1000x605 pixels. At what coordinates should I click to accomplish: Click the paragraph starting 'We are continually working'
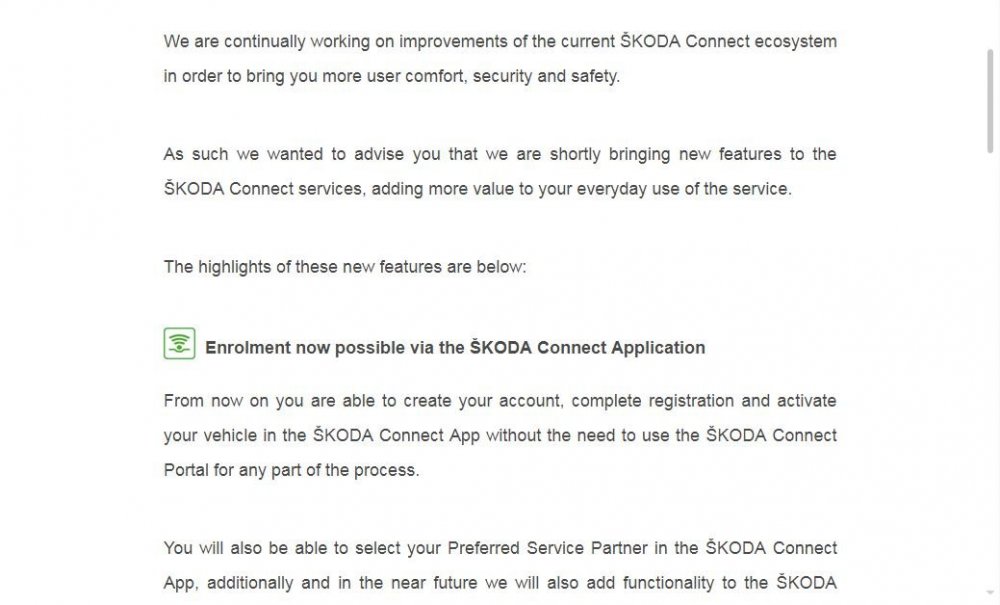500,59
